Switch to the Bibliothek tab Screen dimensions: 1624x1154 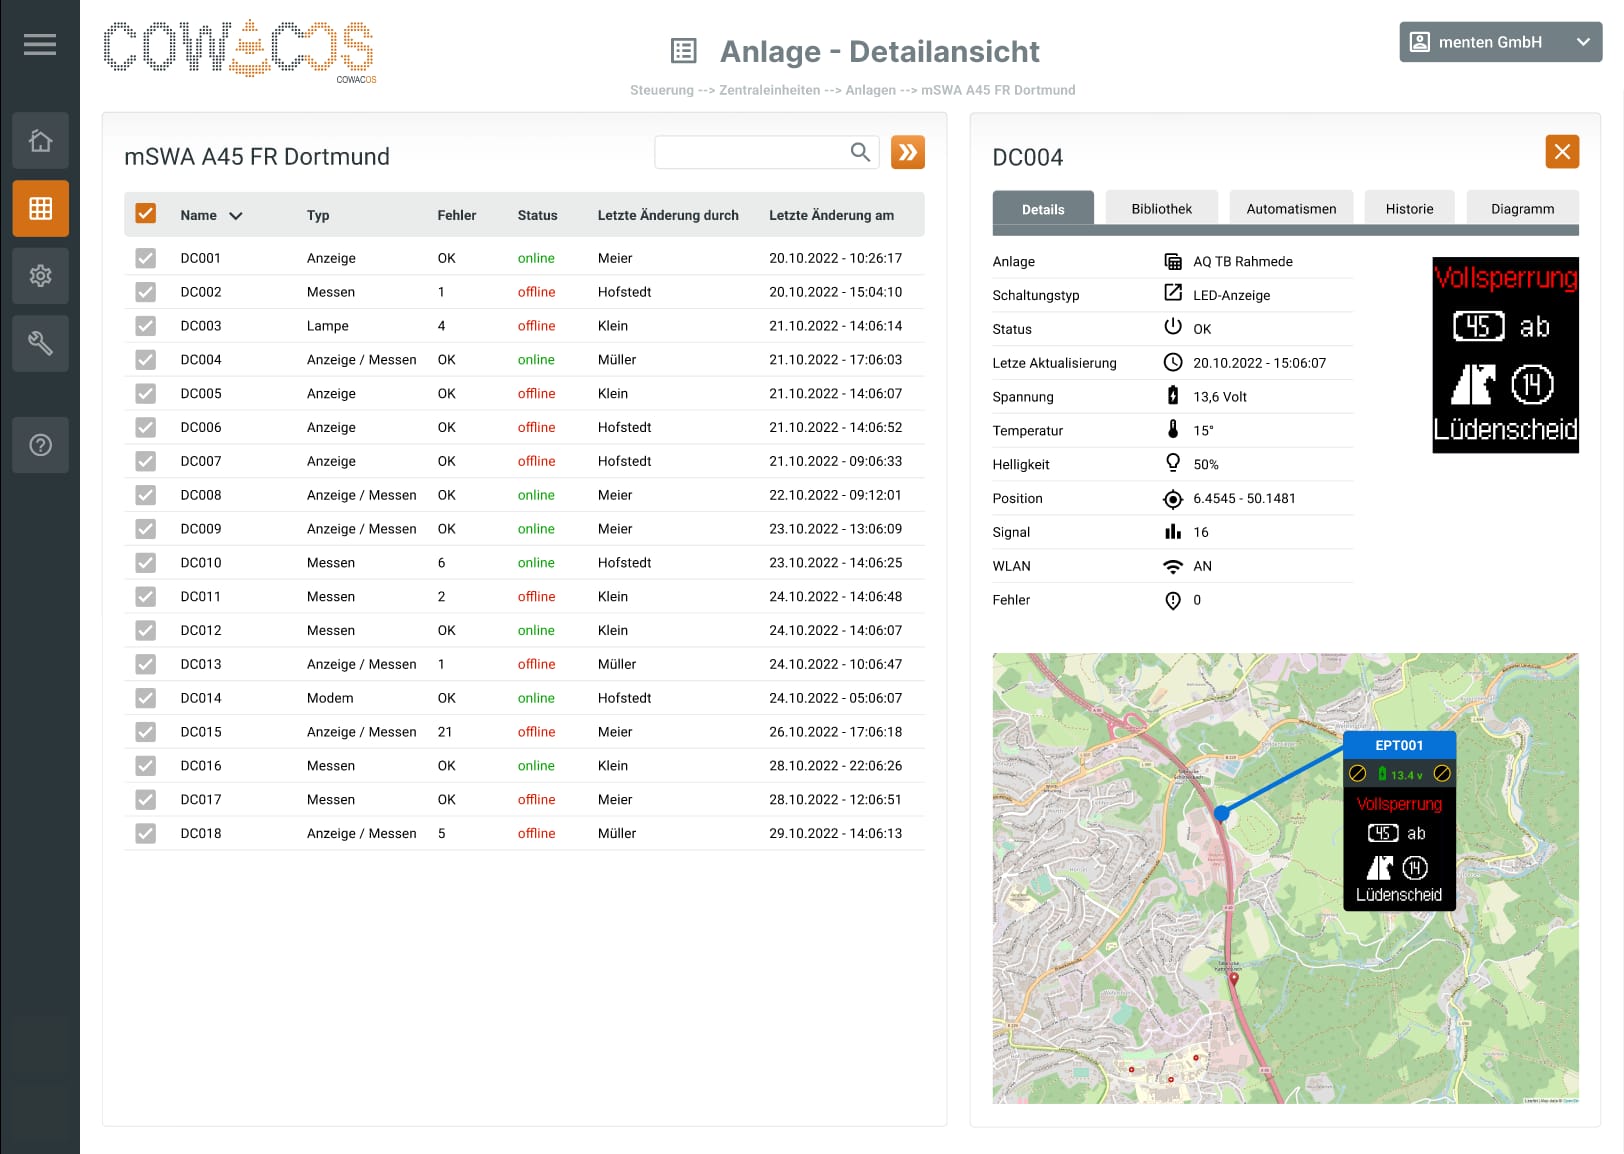(1161, 208)
